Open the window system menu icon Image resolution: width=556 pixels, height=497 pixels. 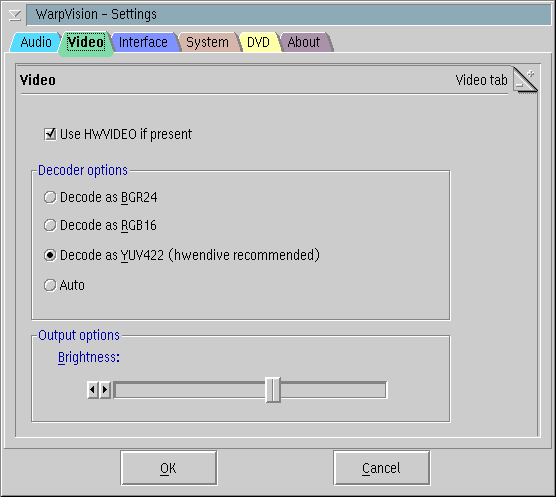(15, 15)
